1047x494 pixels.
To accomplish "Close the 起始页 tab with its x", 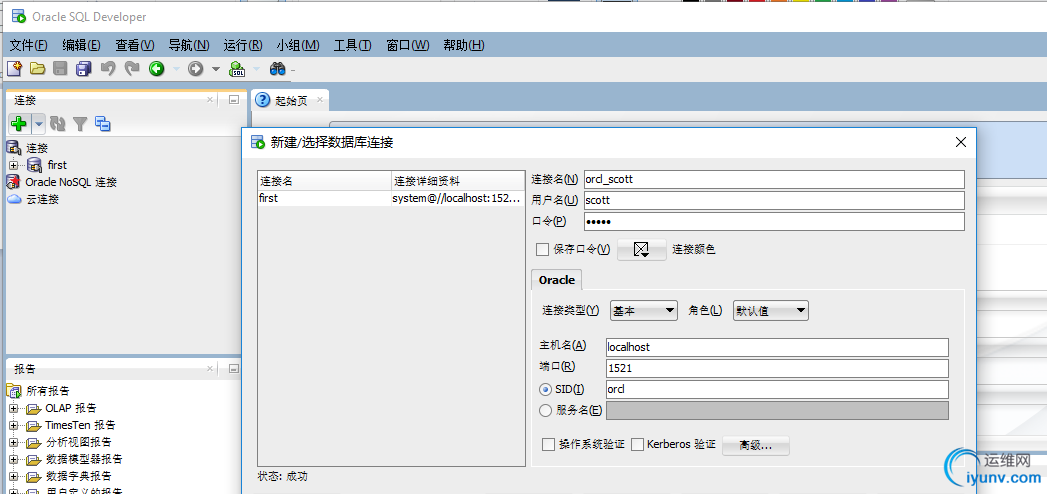I will [320, 100].
